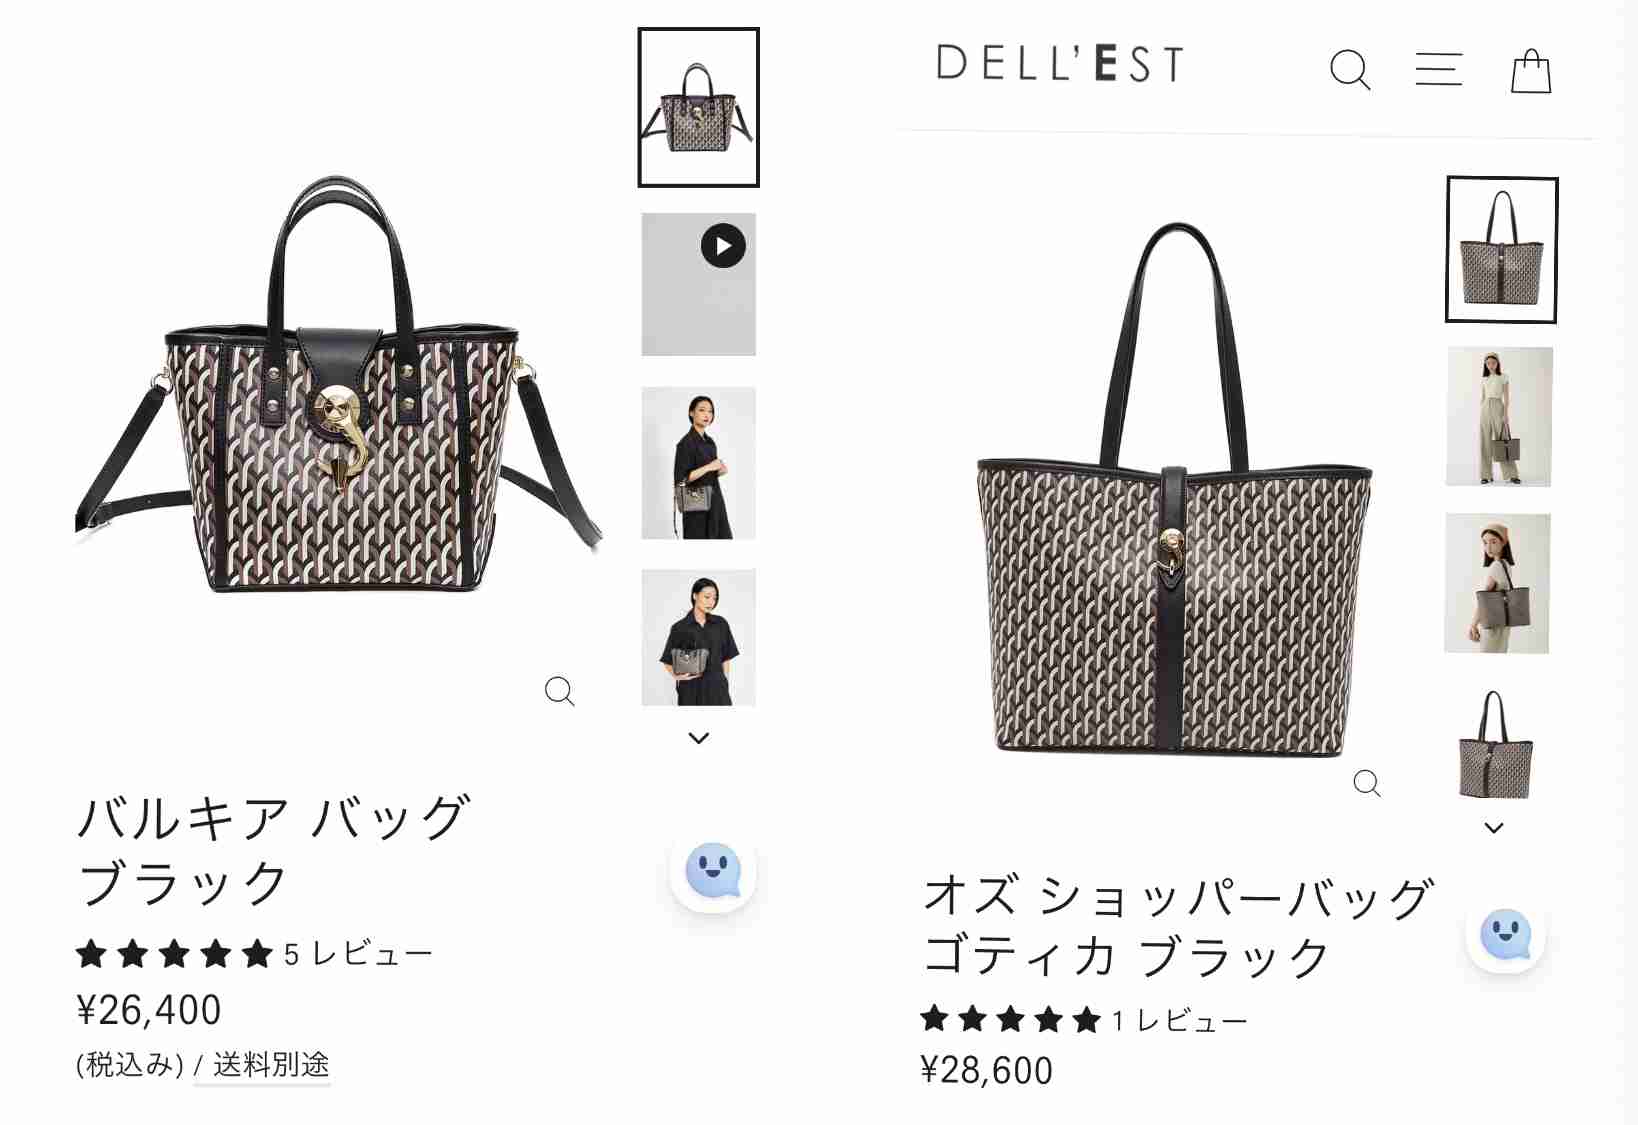
Task: Open the search magnifier in header
Action: [1350, 70]
